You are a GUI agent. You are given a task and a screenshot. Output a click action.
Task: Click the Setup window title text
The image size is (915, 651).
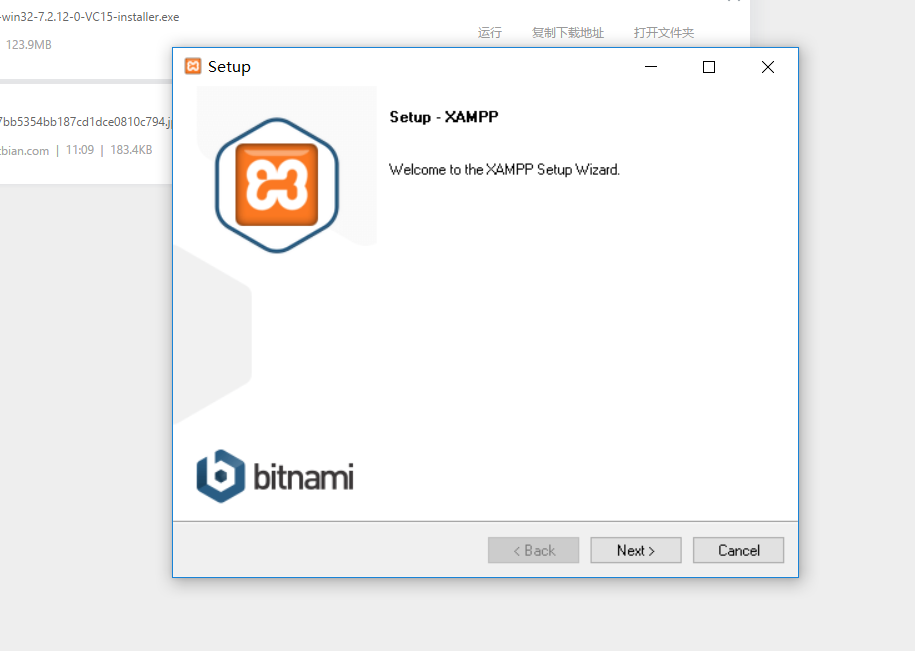coord(229,66)
